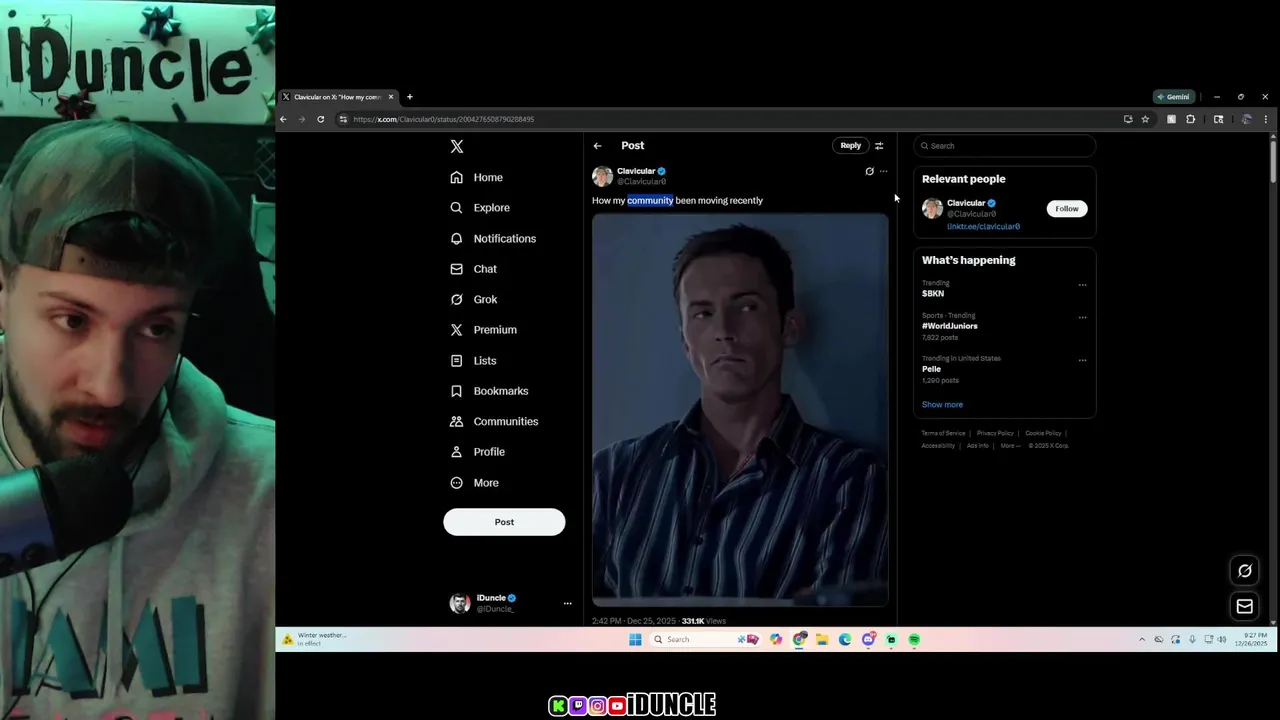Click the X Search field
The image size is (1280, 720).
tap(1005, 146)
